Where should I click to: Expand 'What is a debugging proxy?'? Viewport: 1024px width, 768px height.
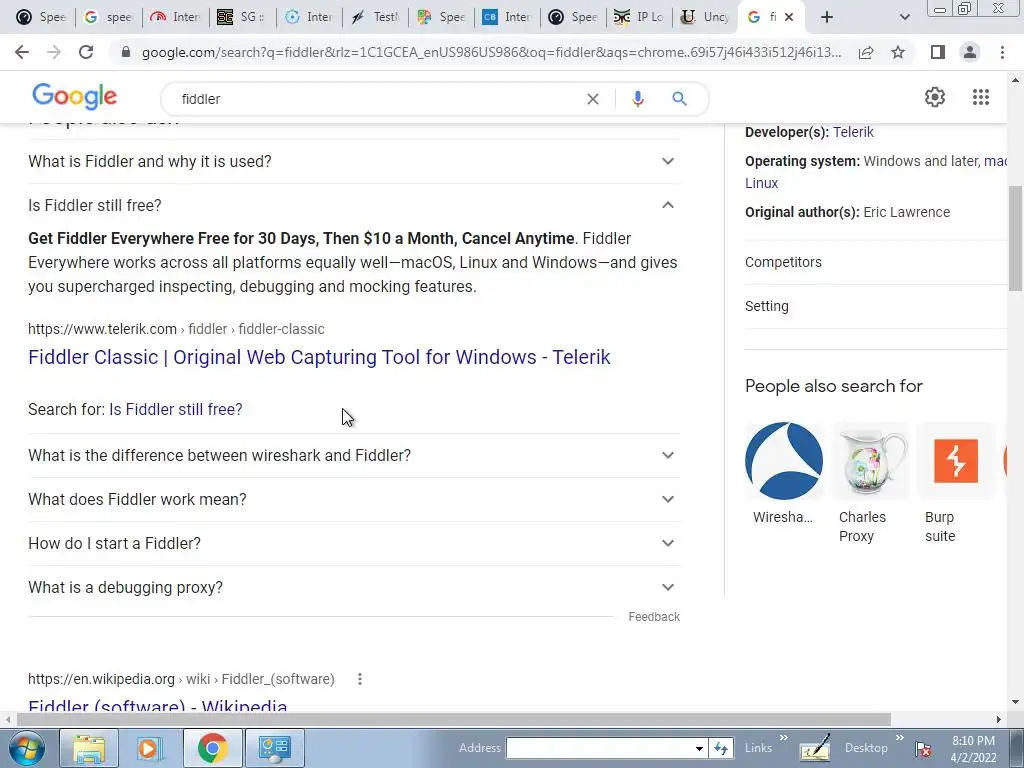click(x=354, y=588)
